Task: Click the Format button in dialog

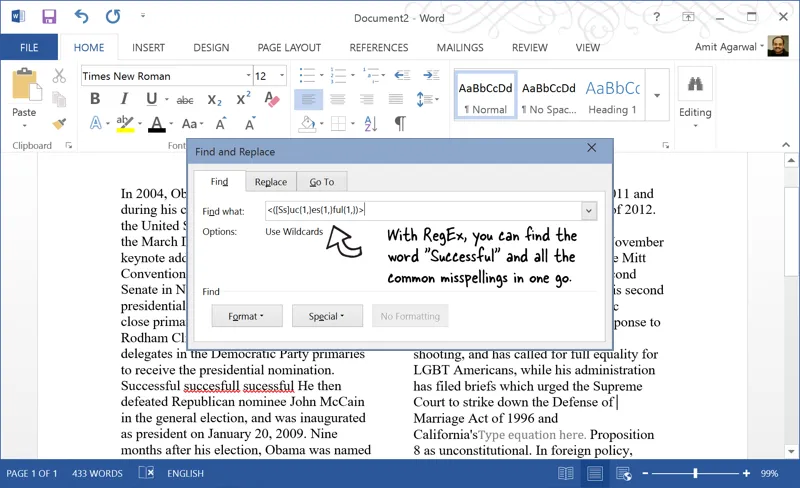Action: tap(246, 316)
